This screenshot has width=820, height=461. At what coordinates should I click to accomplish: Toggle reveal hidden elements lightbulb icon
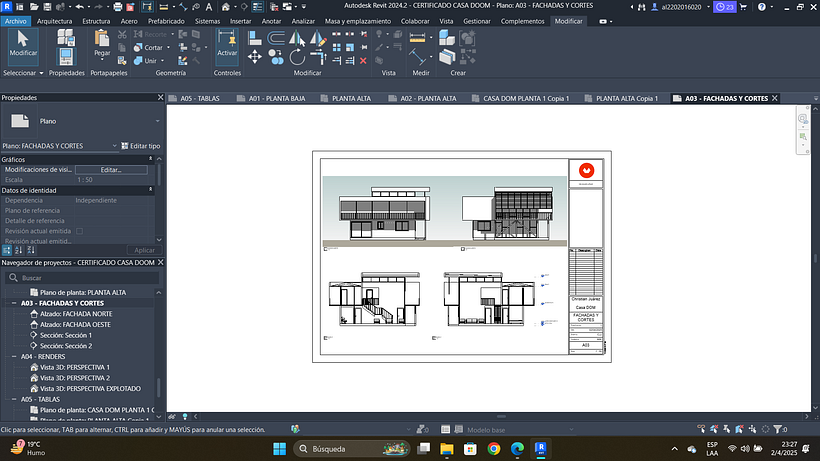pos(185,417)
